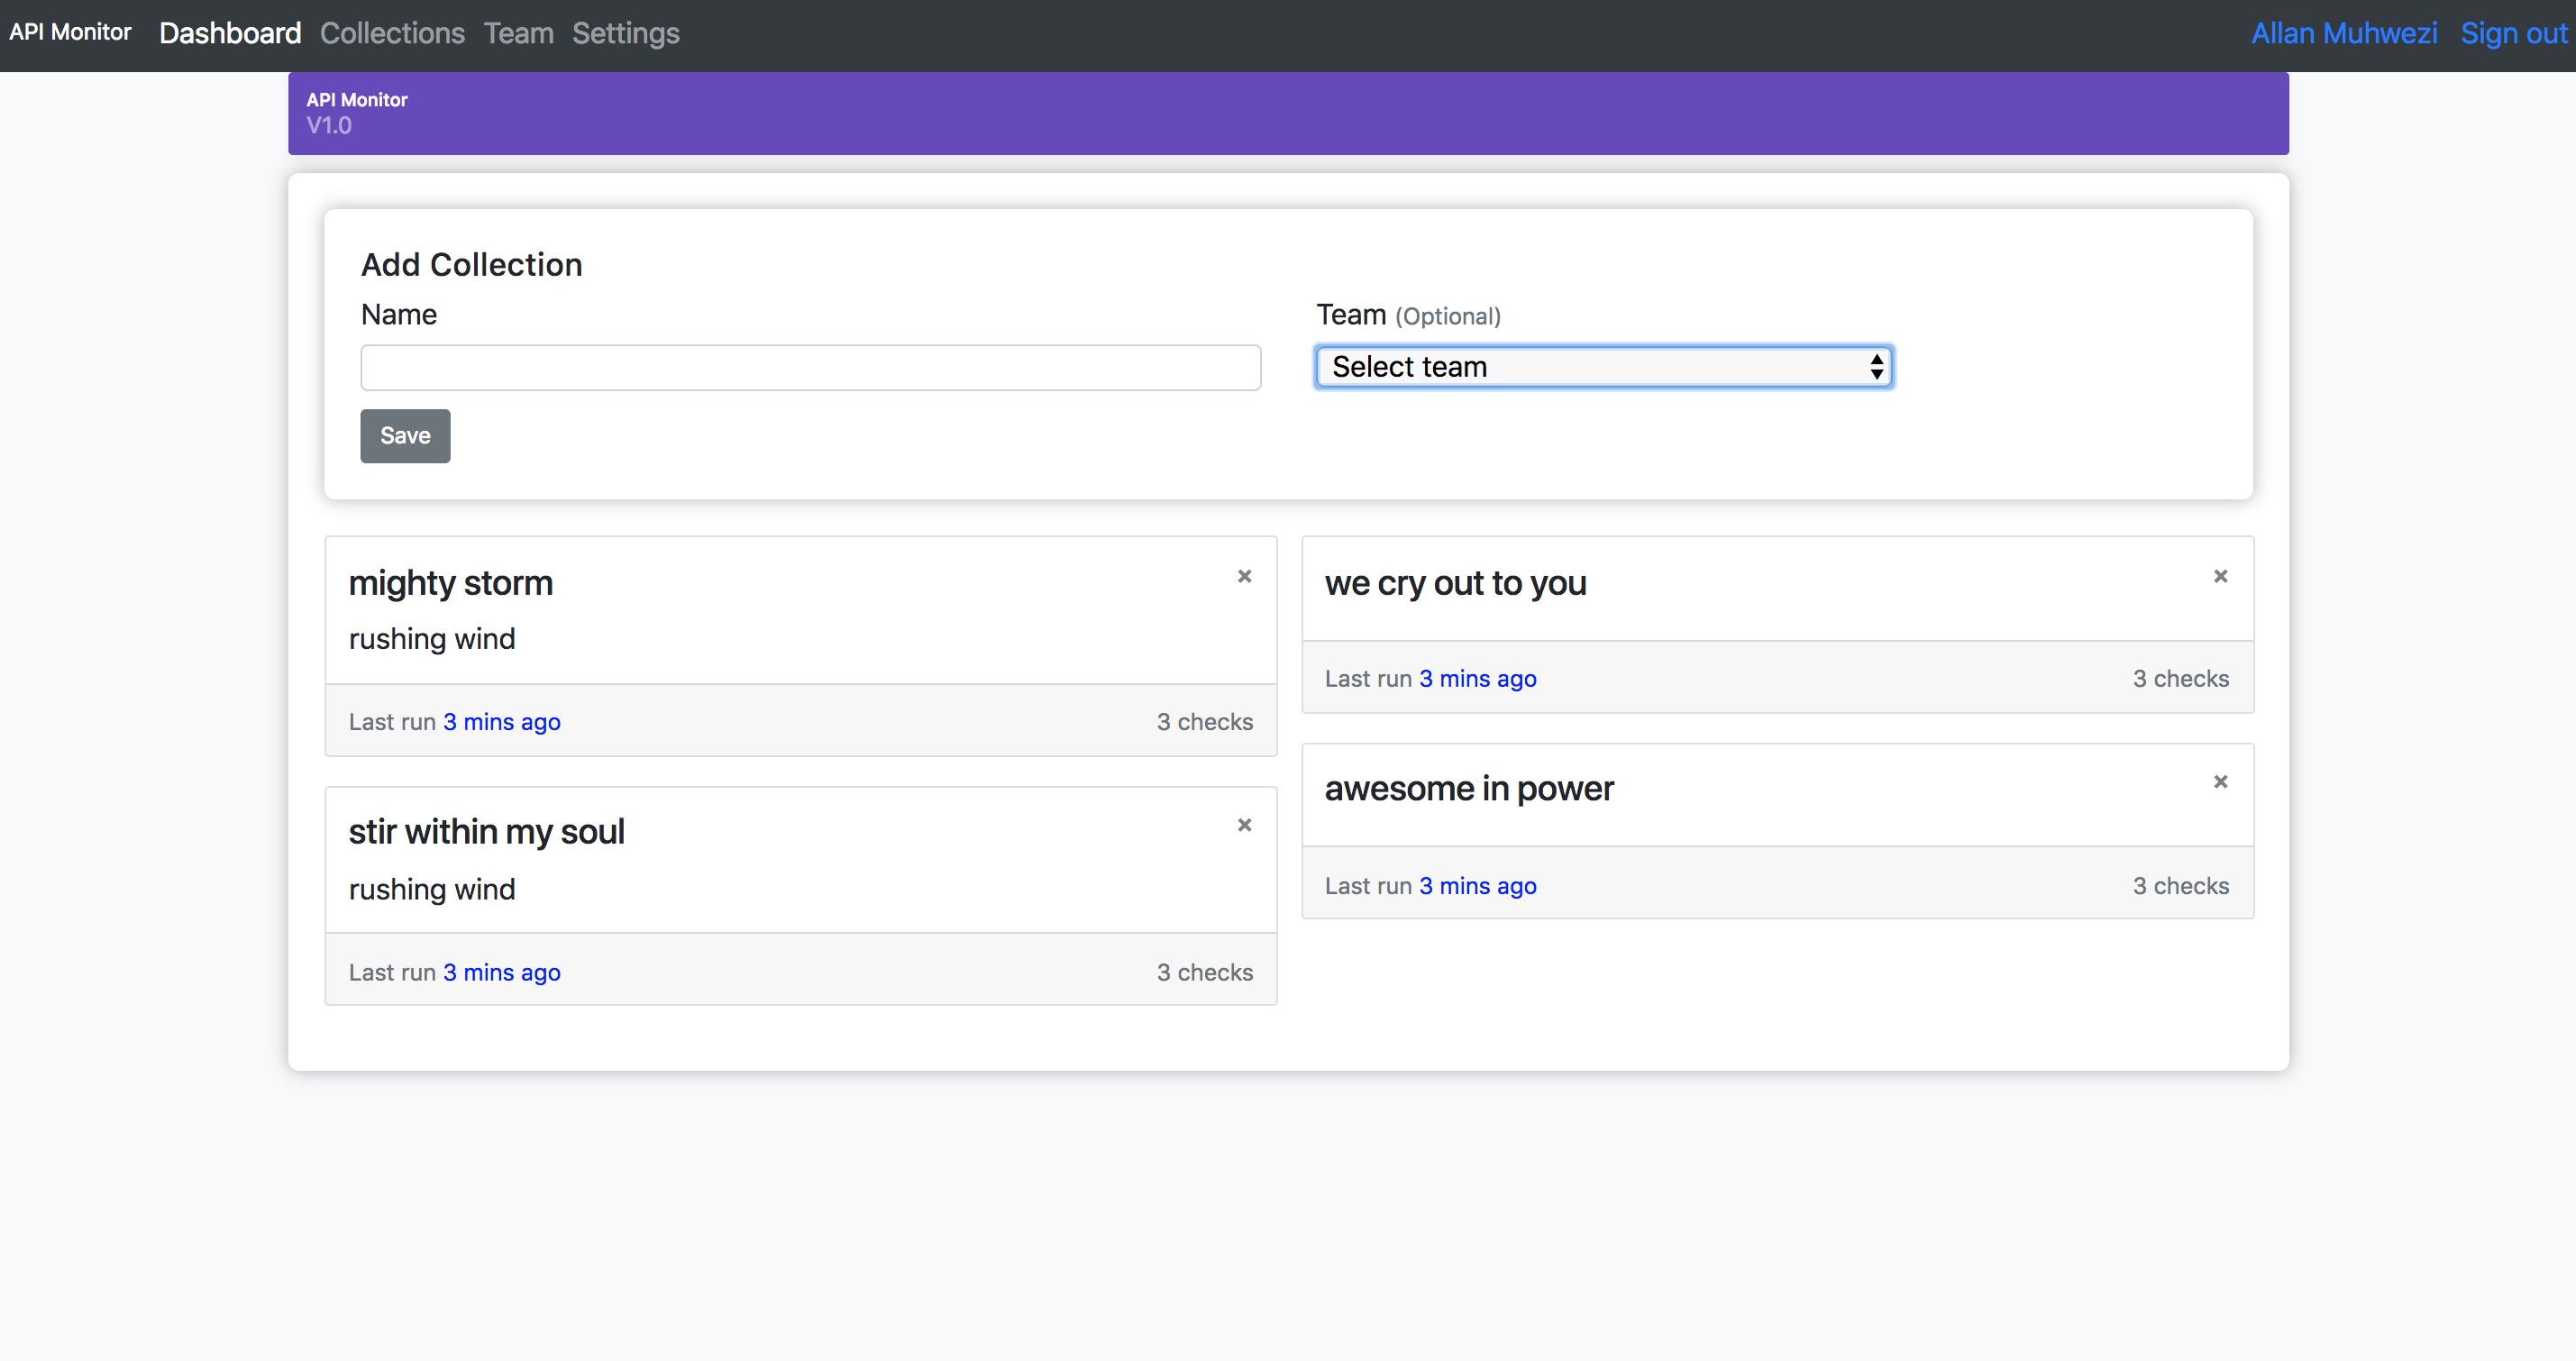Open the 'awesome in power' collection title
The height and width of the screenshot is (1361, 2576).
tap(1468, 789)
